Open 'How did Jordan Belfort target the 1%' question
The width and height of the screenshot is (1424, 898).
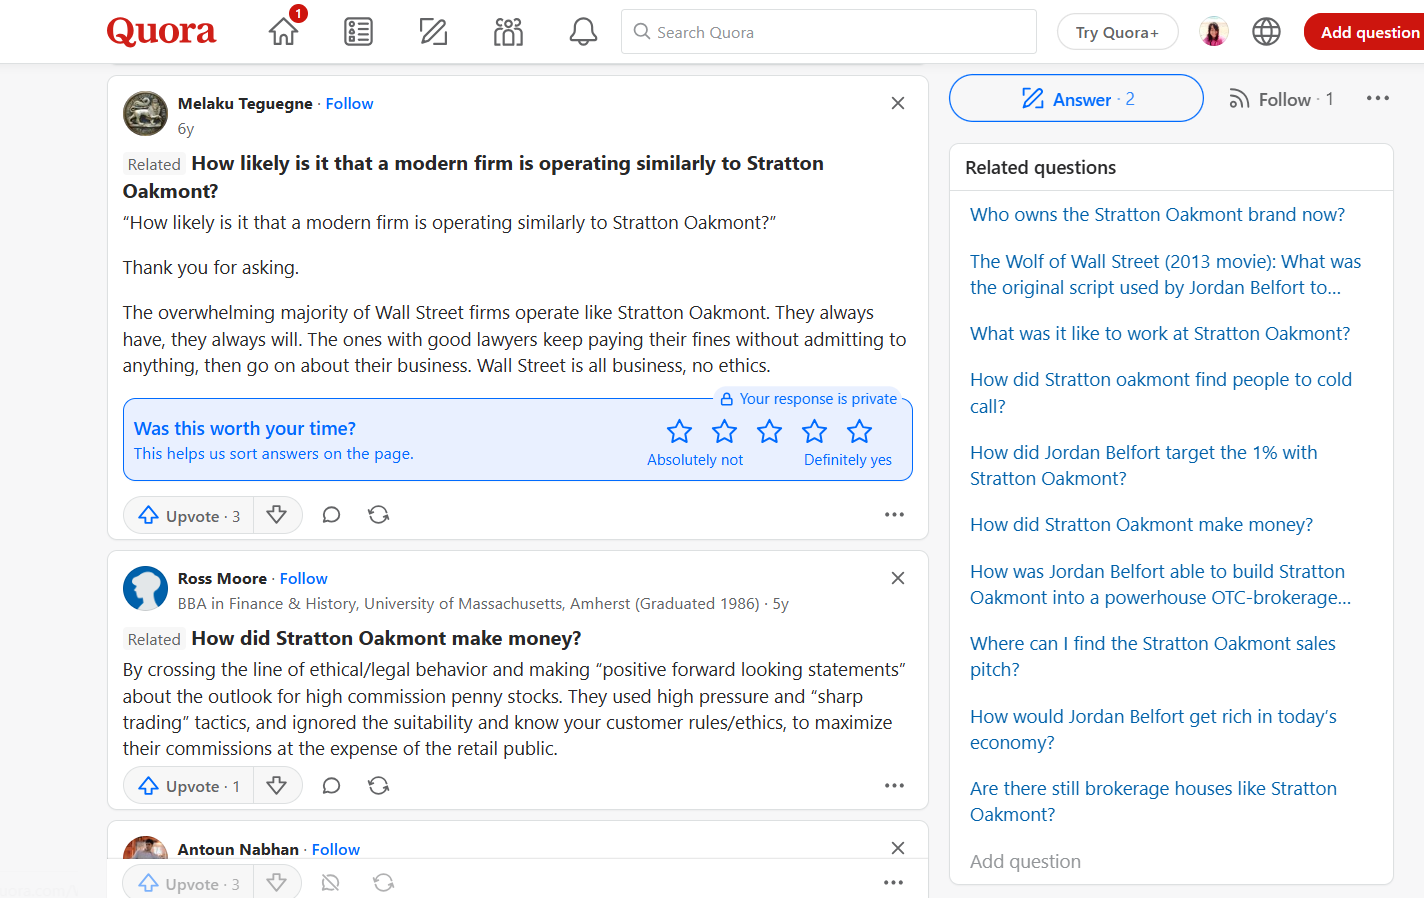tap(1143, 465)
